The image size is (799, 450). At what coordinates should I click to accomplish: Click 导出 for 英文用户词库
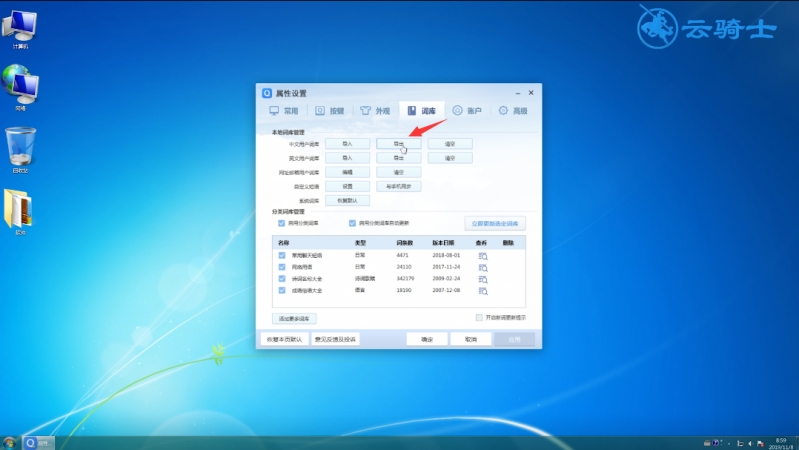[x=398, y=158]
